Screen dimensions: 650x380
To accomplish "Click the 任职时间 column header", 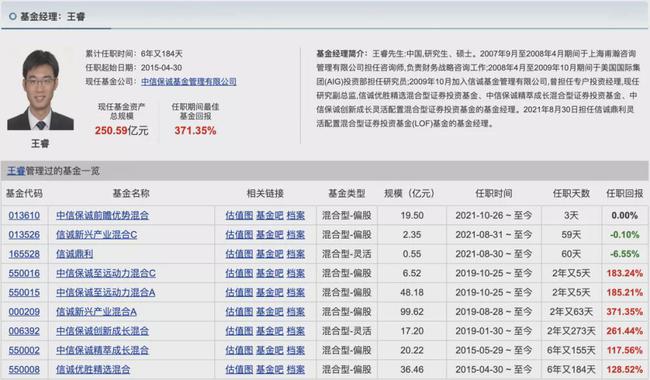I will (493, 194).
